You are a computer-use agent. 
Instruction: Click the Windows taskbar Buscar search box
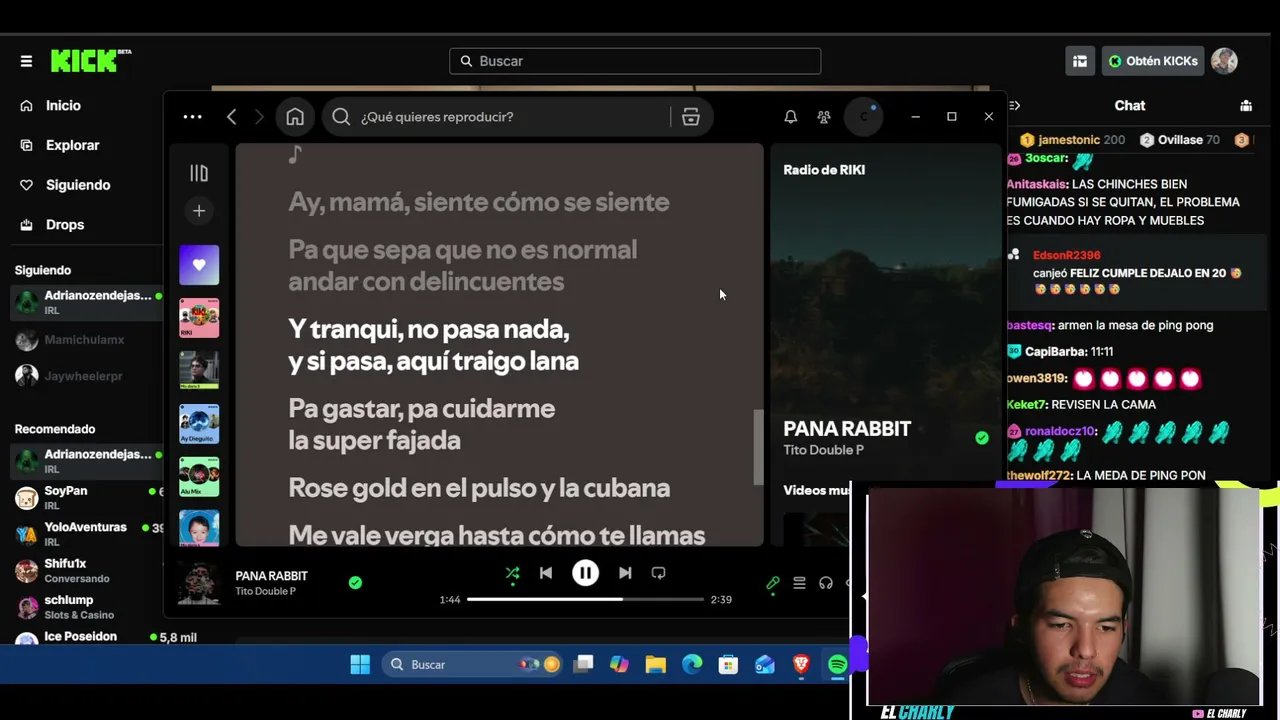click(473, 664)
